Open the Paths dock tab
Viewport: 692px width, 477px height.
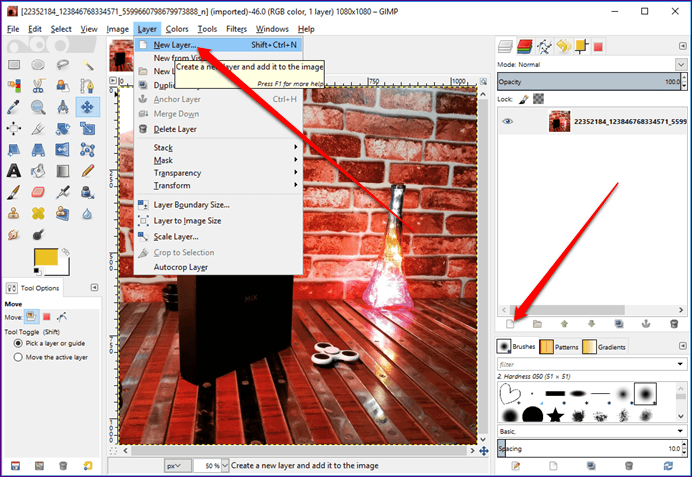coord(544,46)
